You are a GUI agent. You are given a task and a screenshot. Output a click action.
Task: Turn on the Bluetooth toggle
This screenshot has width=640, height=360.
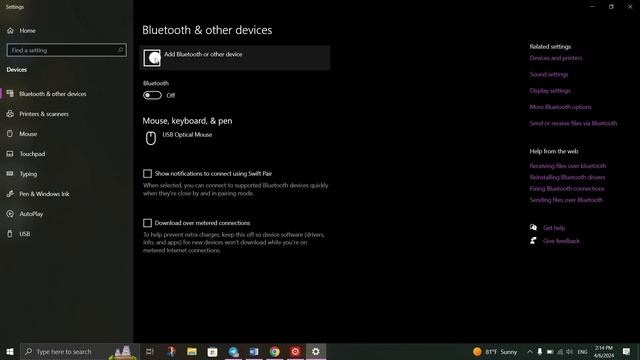point(152,95)
